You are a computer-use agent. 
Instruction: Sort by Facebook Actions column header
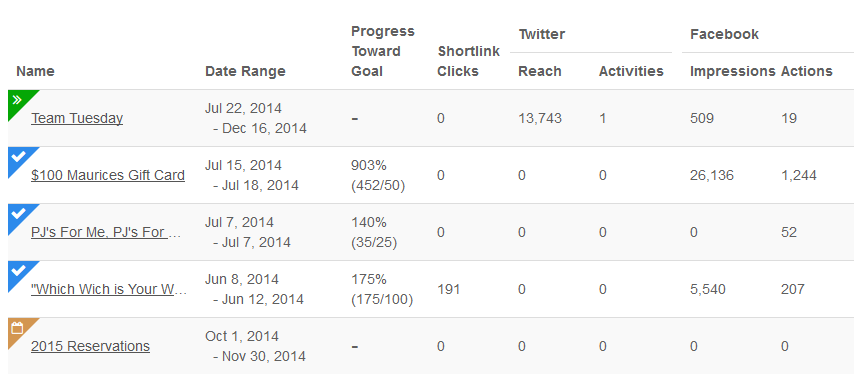click(807, 71)
